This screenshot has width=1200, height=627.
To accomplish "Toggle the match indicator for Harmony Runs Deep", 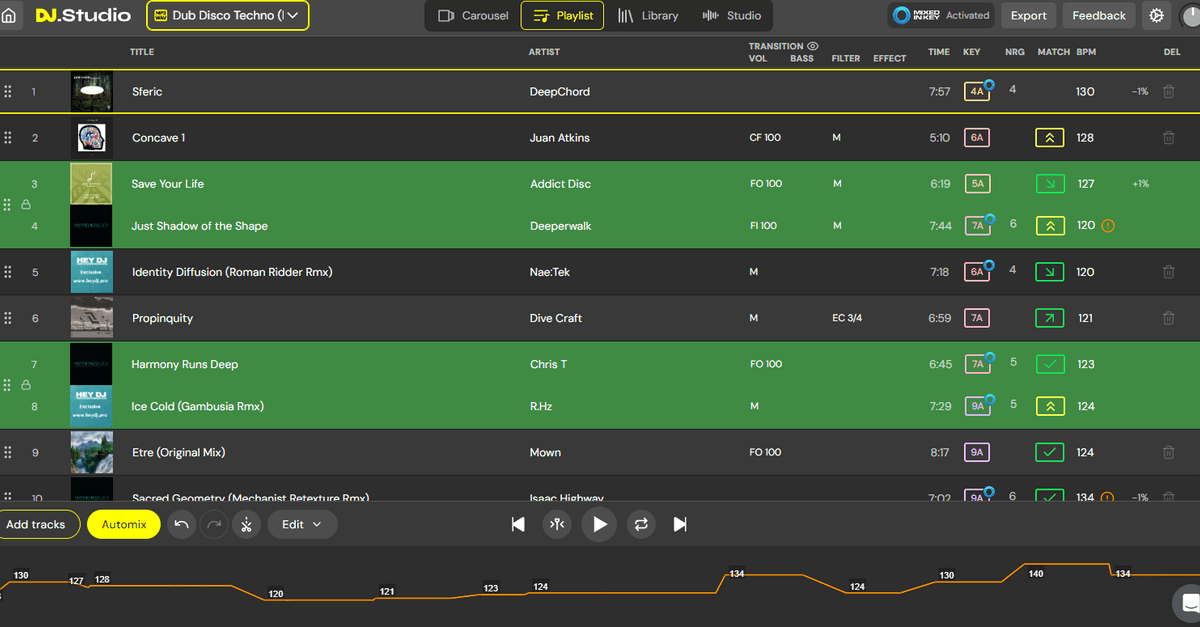I will tap(1049, 364).
